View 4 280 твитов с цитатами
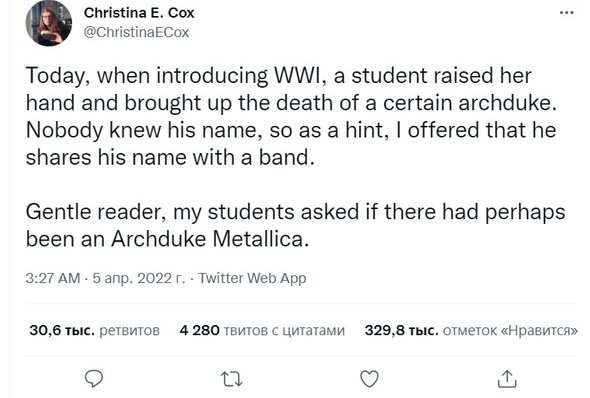This screenshot has height=398, width=590. 262,331
